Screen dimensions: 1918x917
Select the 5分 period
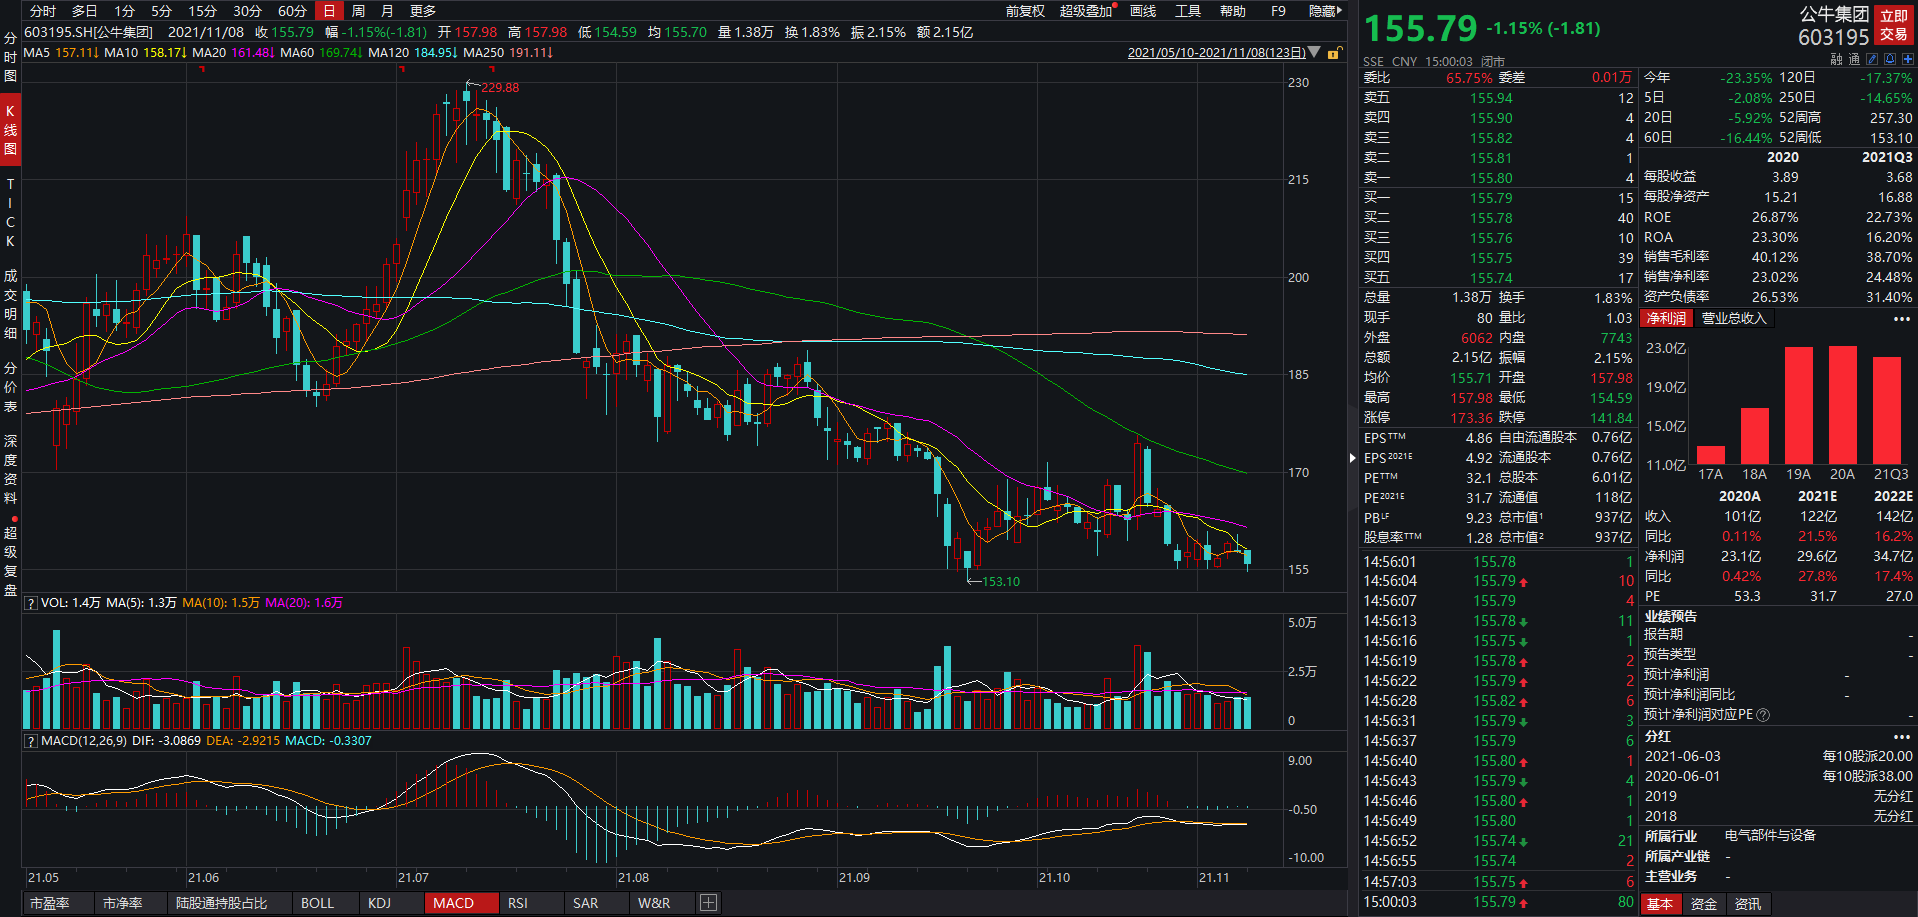162,11
